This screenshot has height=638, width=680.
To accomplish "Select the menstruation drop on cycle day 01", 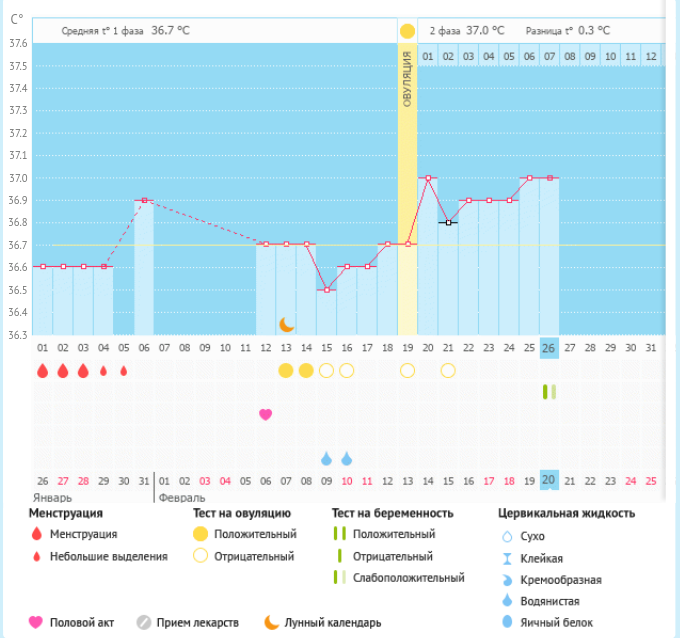I will [43, 371].
